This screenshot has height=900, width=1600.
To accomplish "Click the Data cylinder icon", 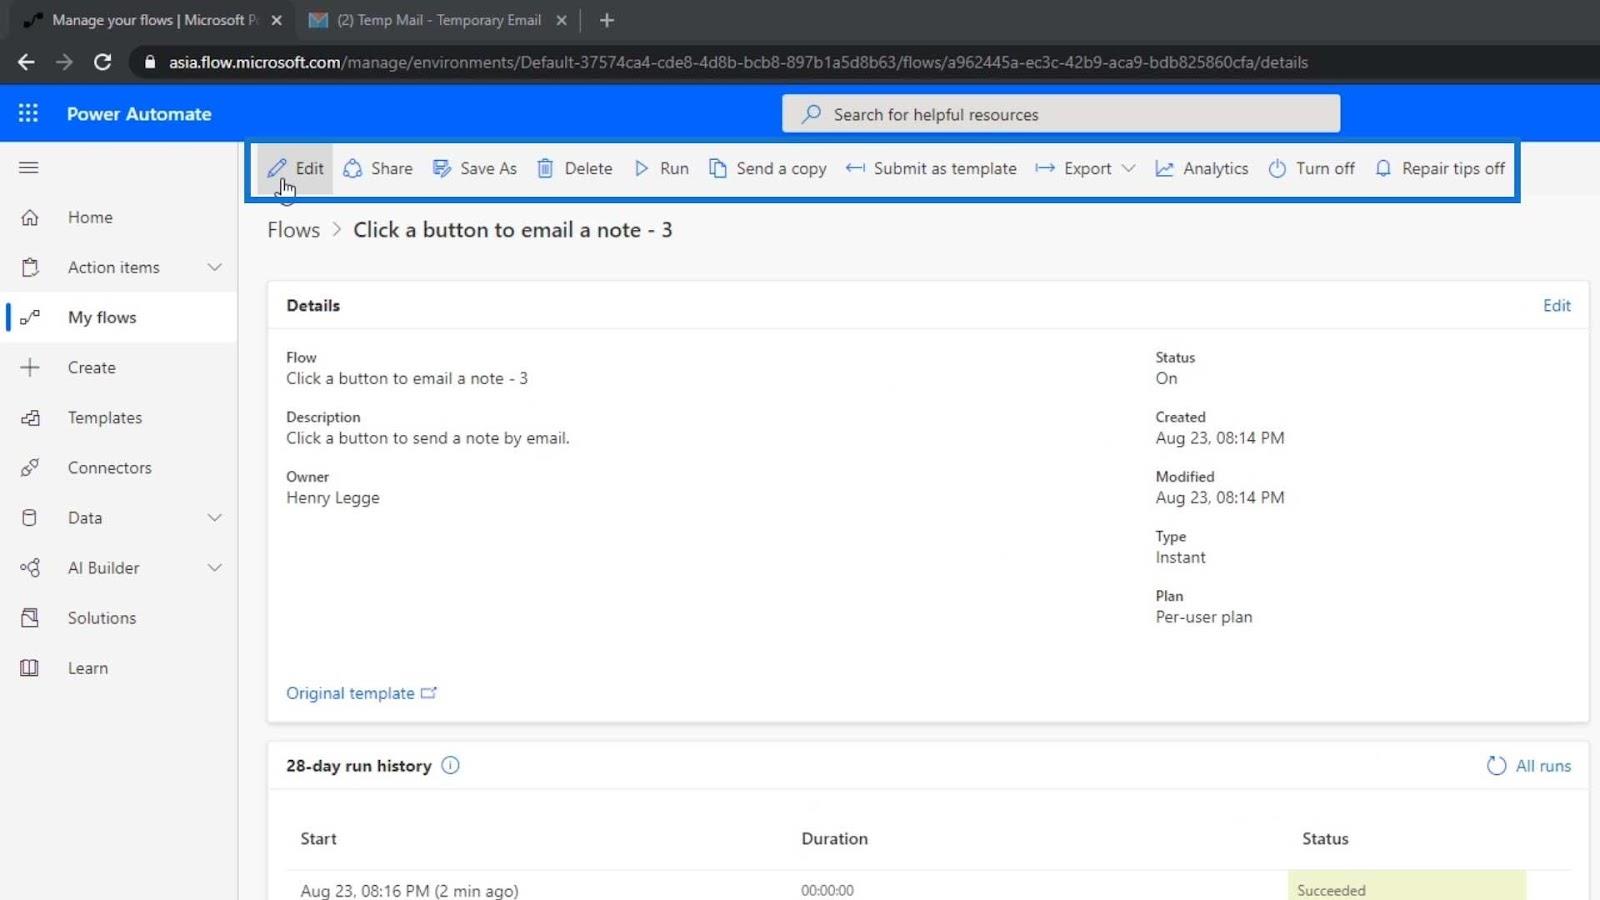I will (x=30, y=517).
